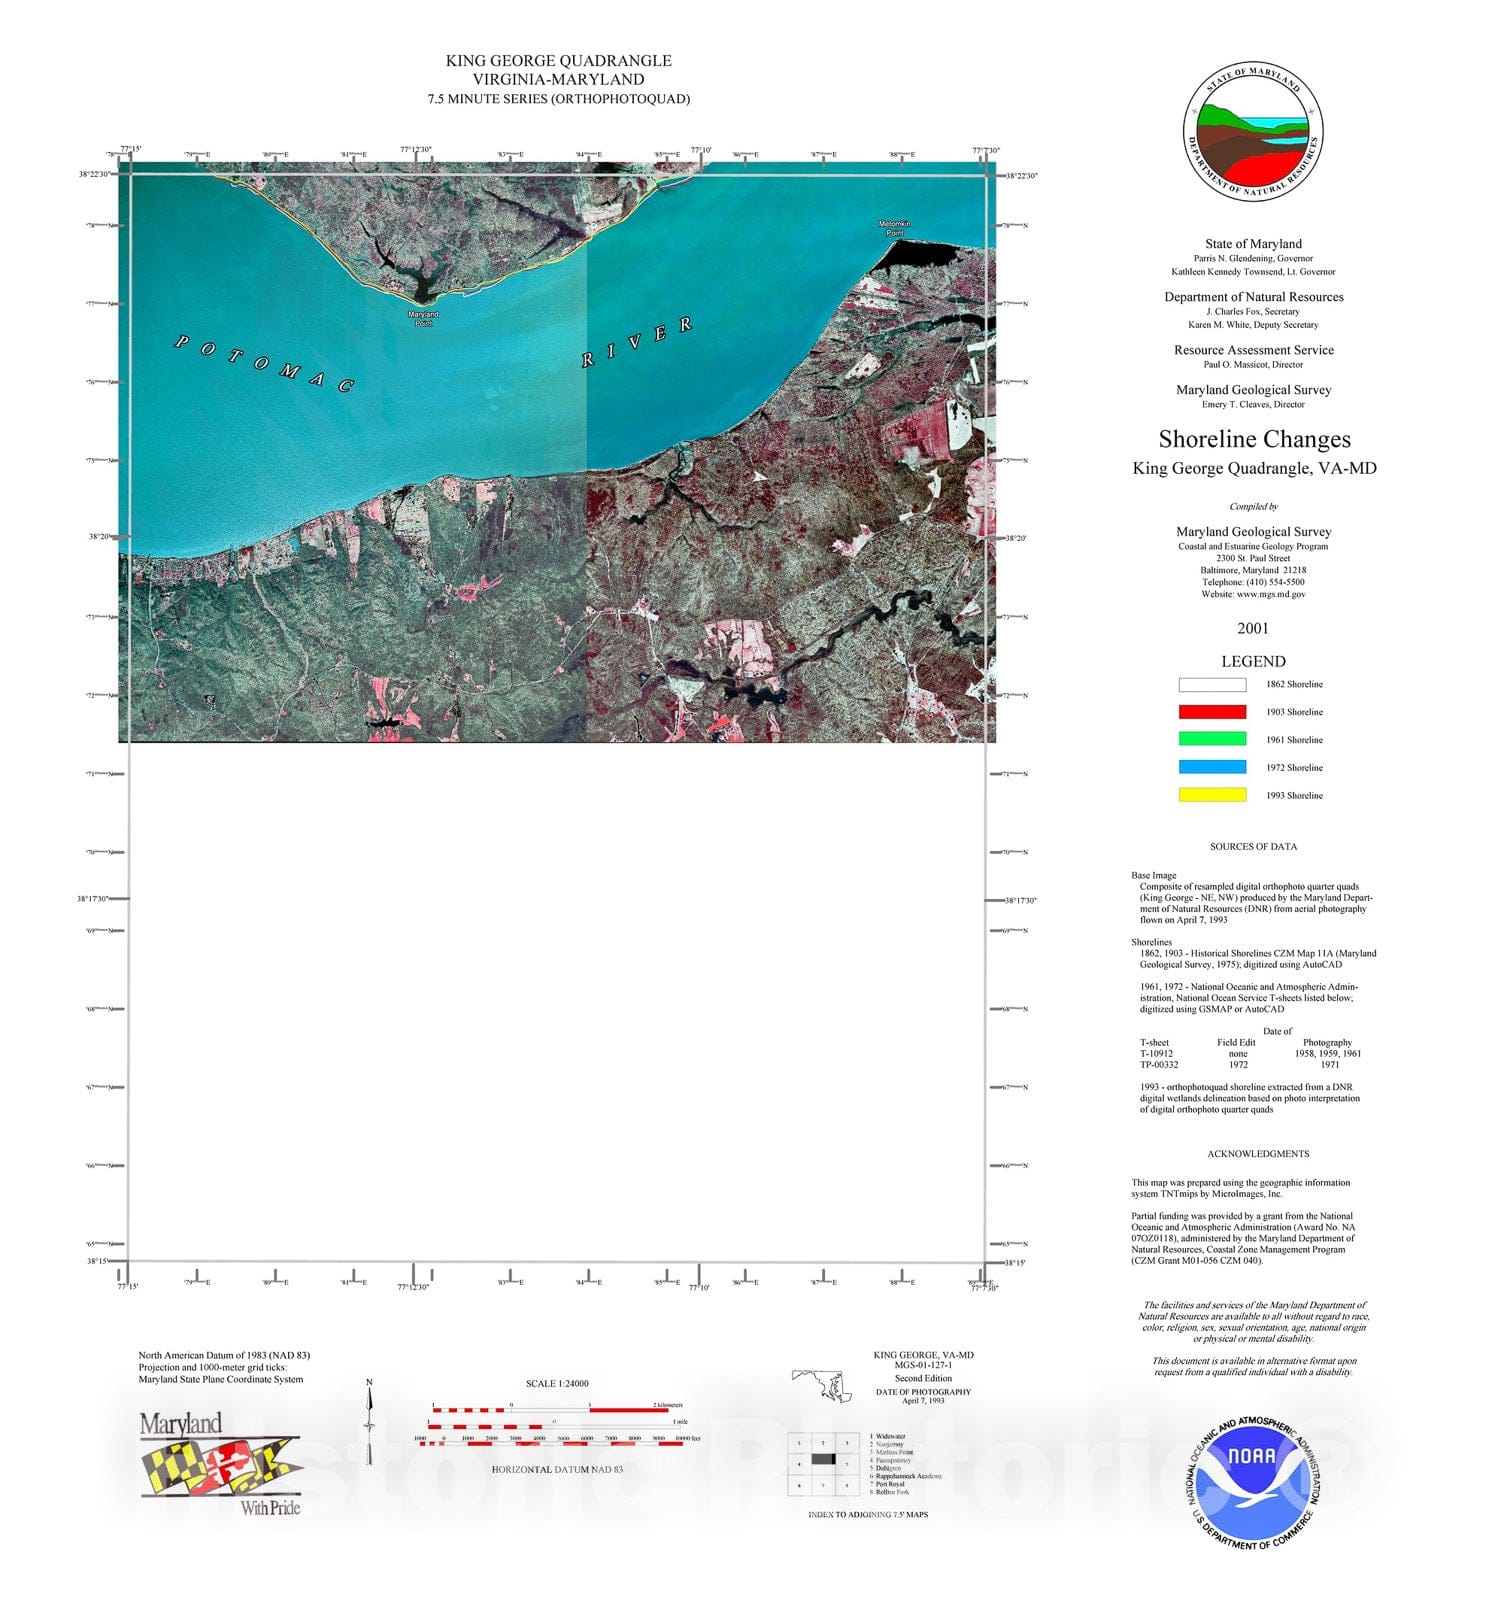Click the small Maryland state outline map
Image resolution: width=1504 pixels, height=1600 pixels.
[822, 1386]
